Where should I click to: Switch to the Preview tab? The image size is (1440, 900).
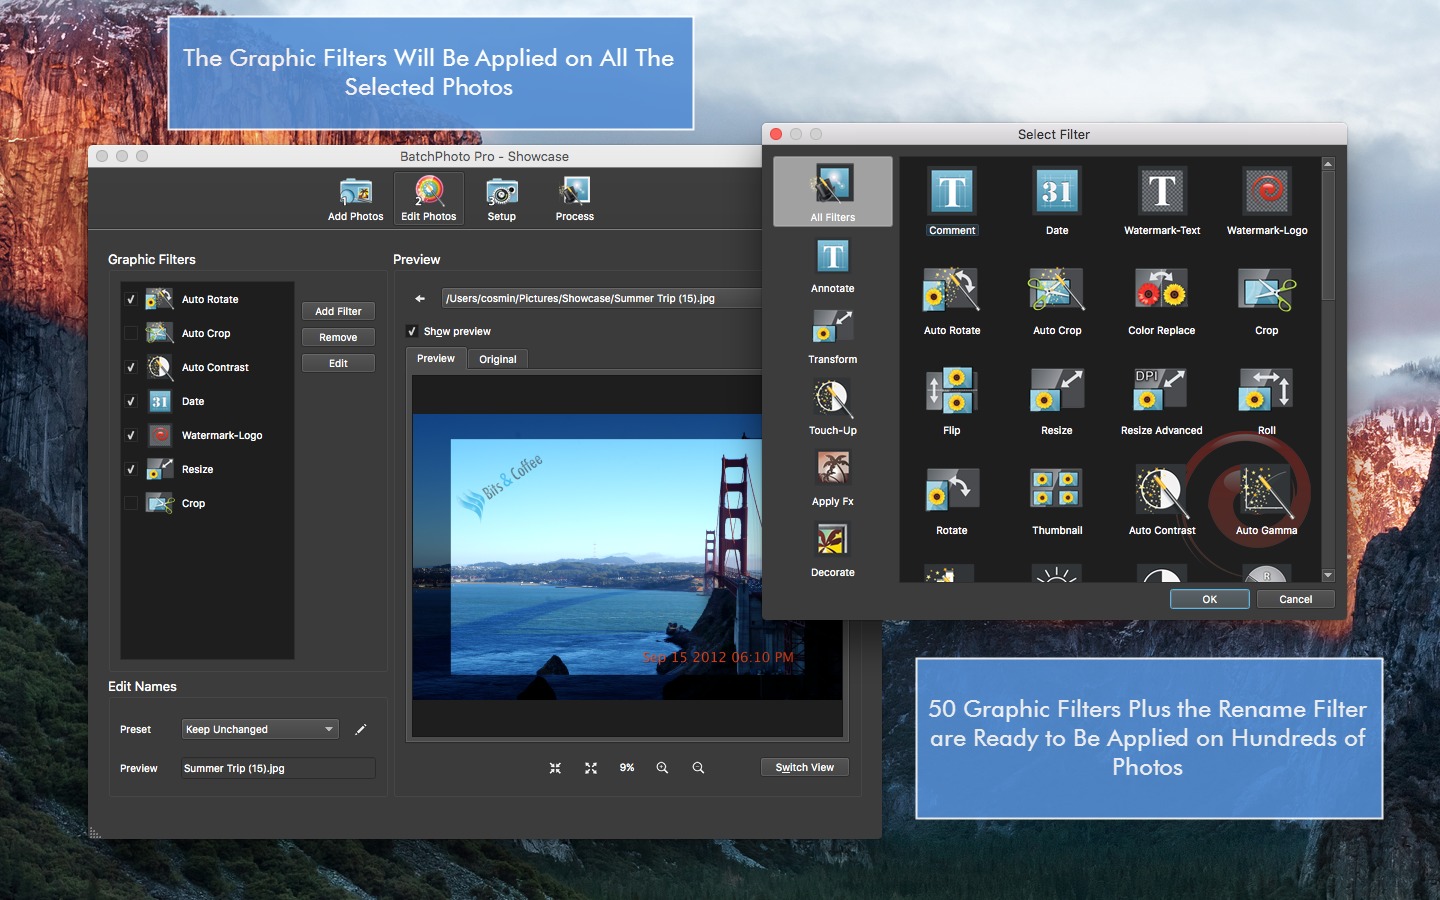435,359
